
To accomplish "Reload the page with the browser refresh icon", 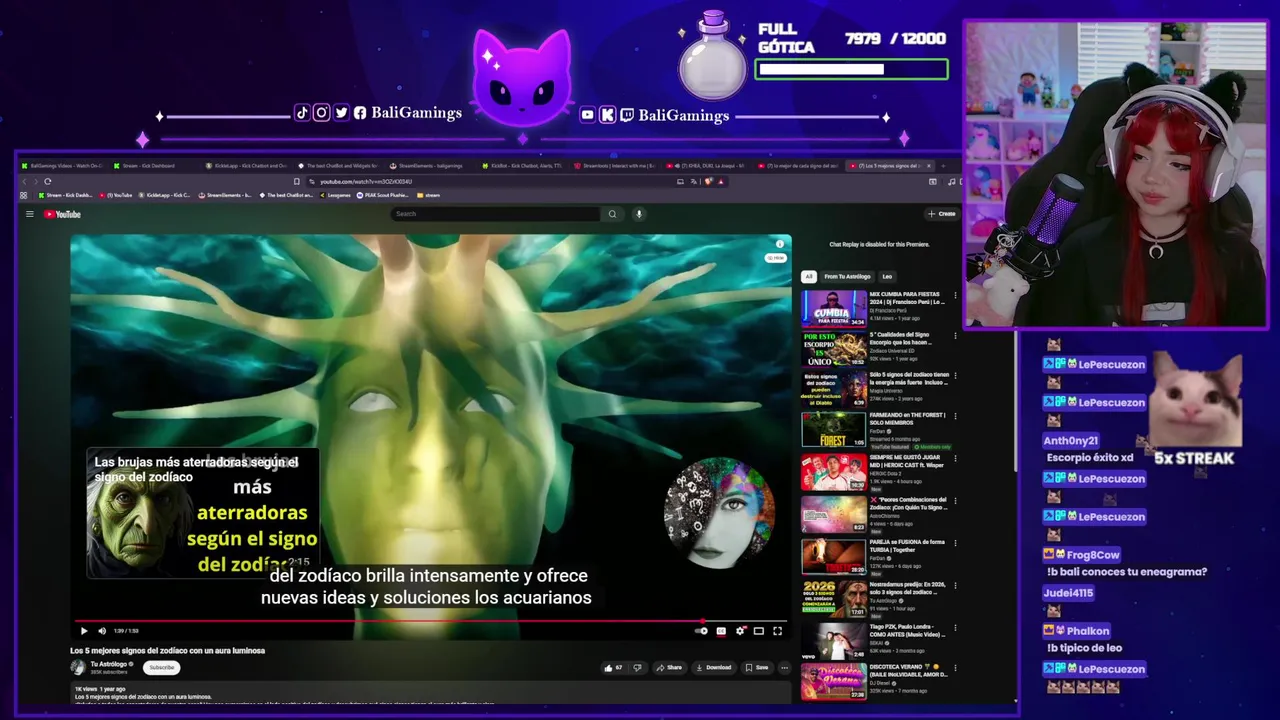I will (x=47, y=182).
